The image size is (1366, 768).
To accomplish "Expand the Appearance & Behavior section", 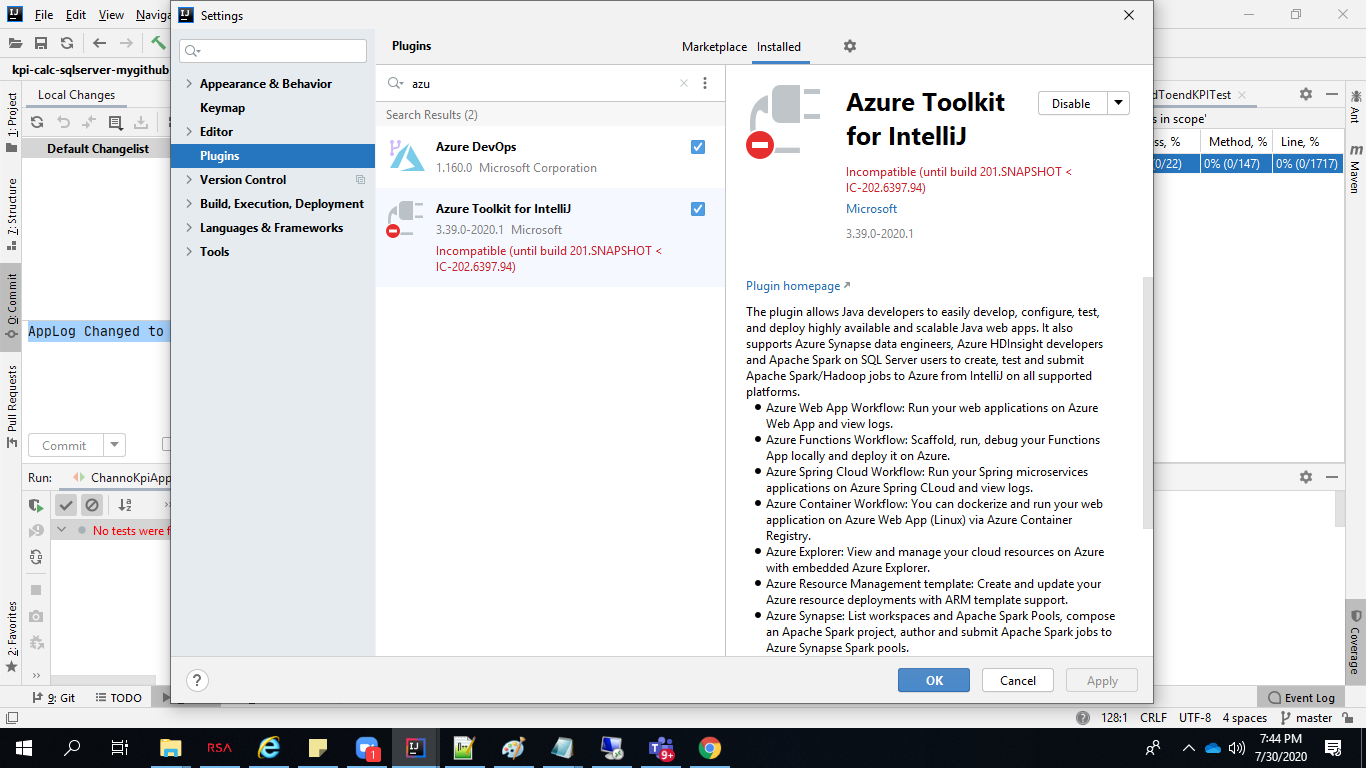I will coord(190,83).
